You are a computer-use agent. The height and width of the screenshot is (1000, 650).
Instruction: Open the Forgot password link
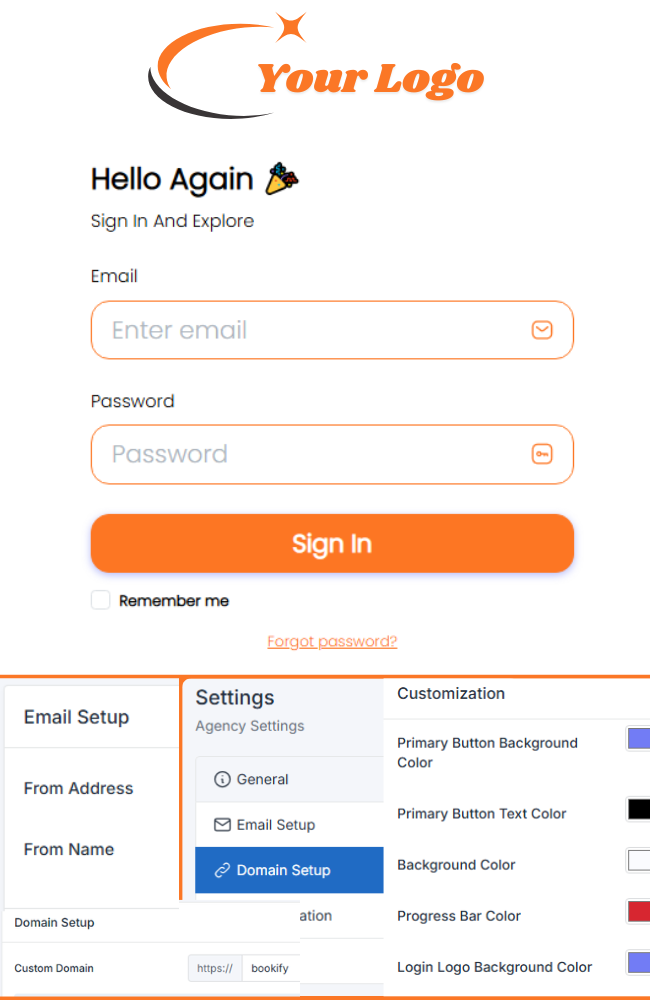[332, 641]
